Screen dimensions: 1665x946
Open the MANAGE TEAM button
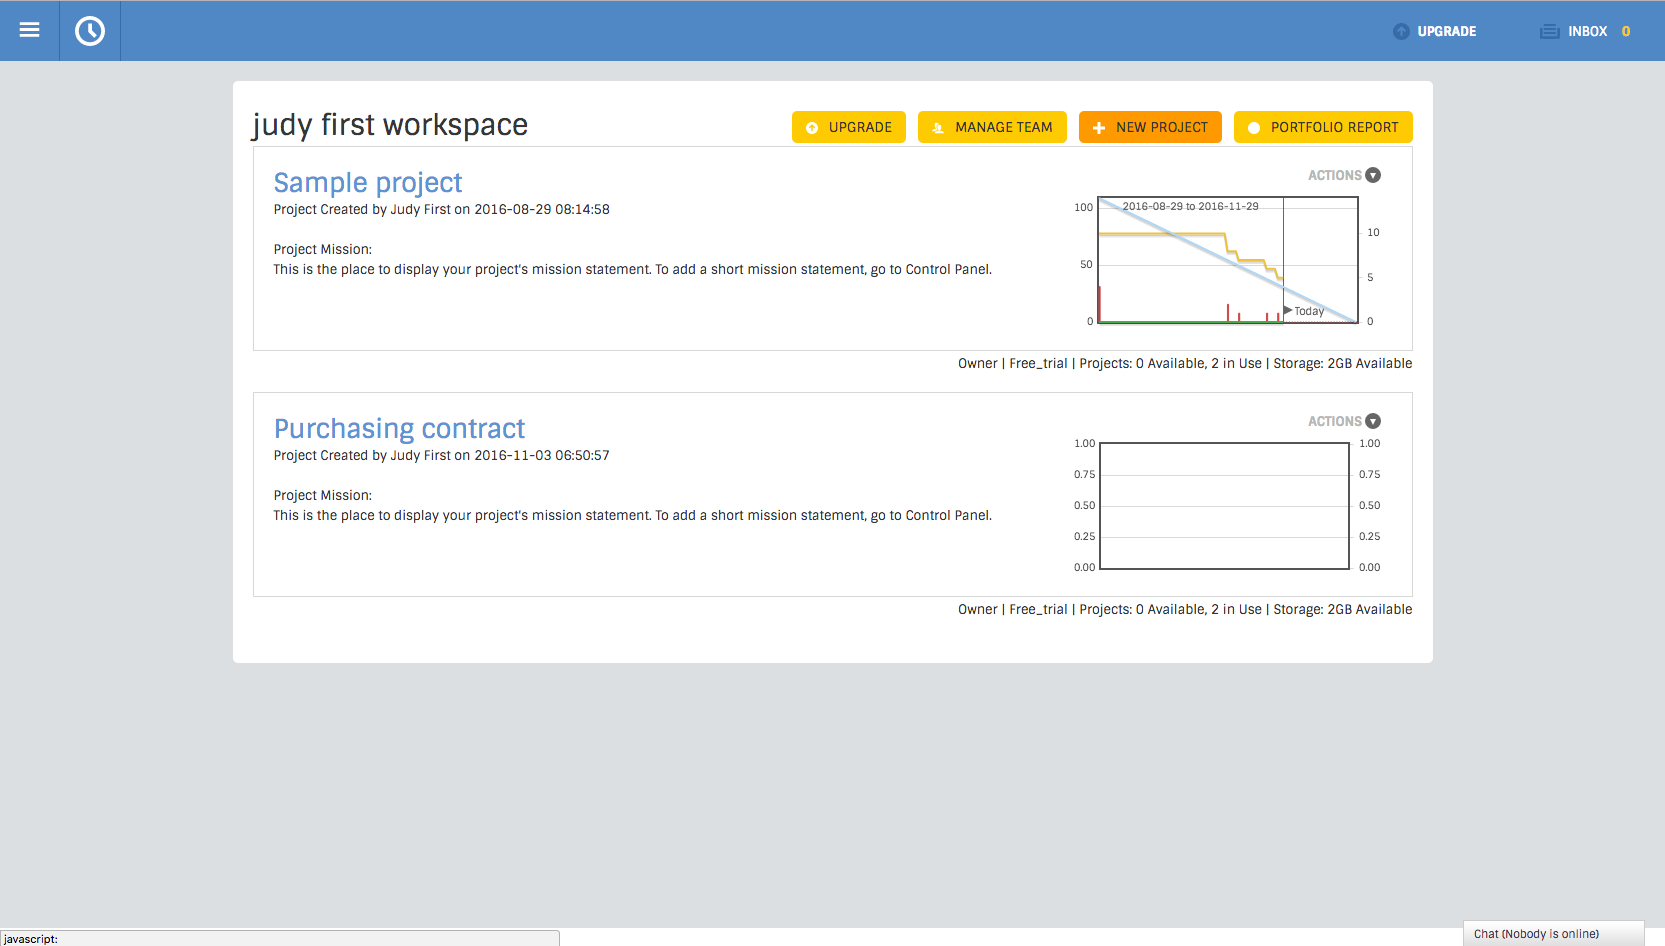(x=992, y=127)
